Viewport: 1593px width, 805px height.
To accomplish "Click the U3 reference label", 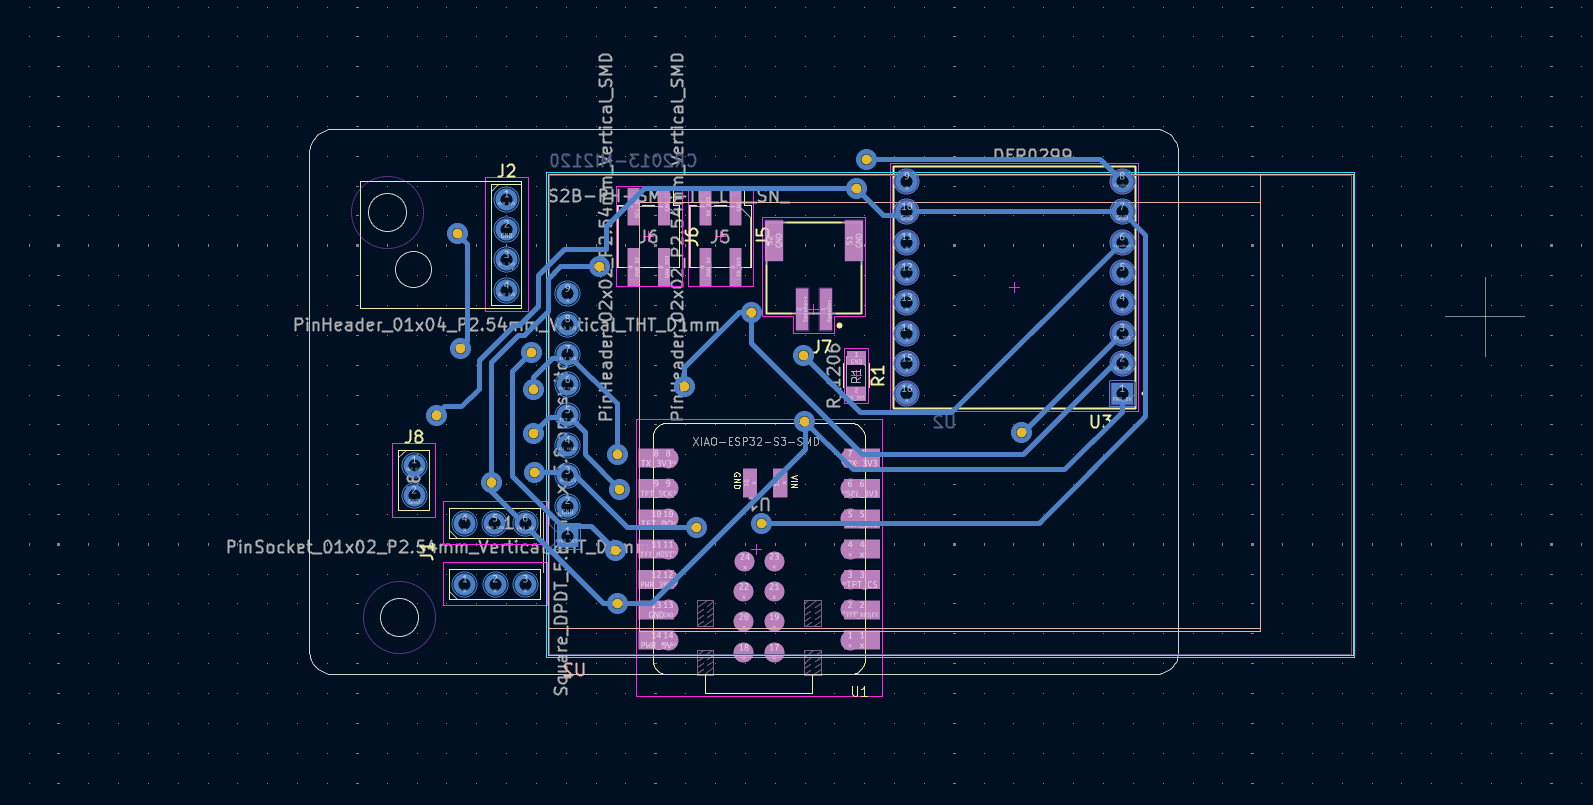I will pos(1100,422).
